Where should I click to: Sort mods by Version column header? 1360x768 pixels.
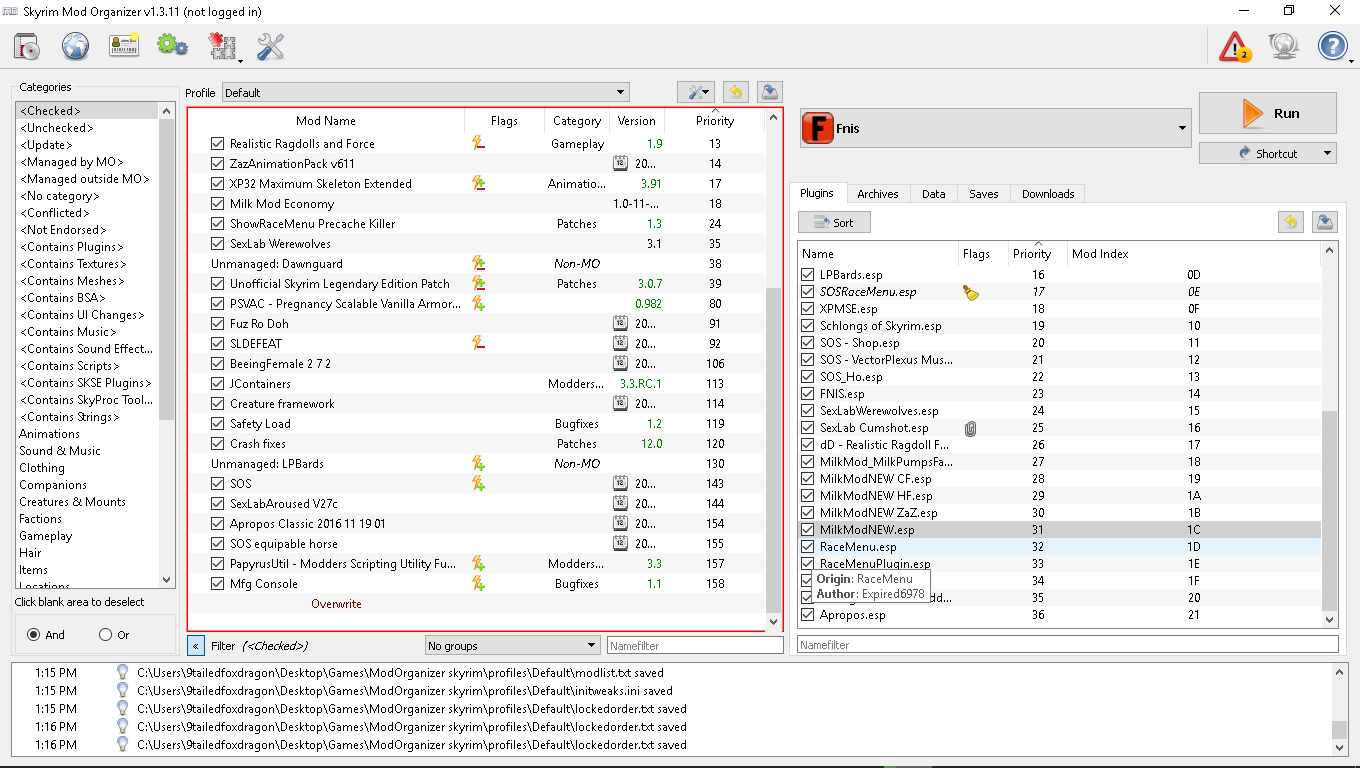pyautogui.click(x=637, y=121)
